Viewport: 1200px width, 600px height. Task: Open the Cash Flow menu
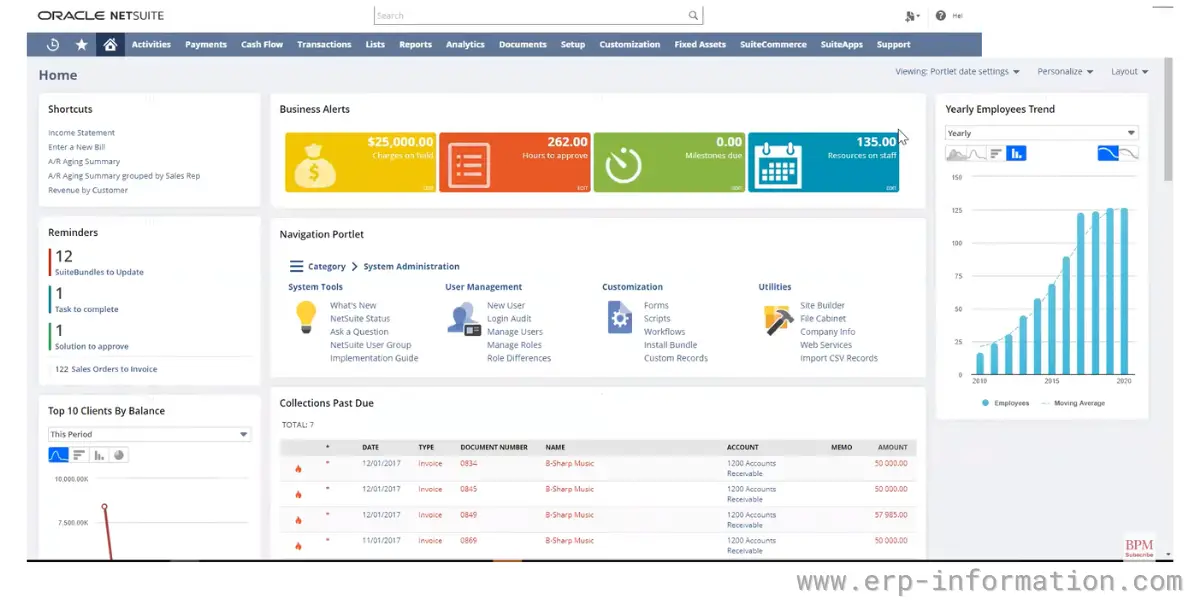click(262, 45)
